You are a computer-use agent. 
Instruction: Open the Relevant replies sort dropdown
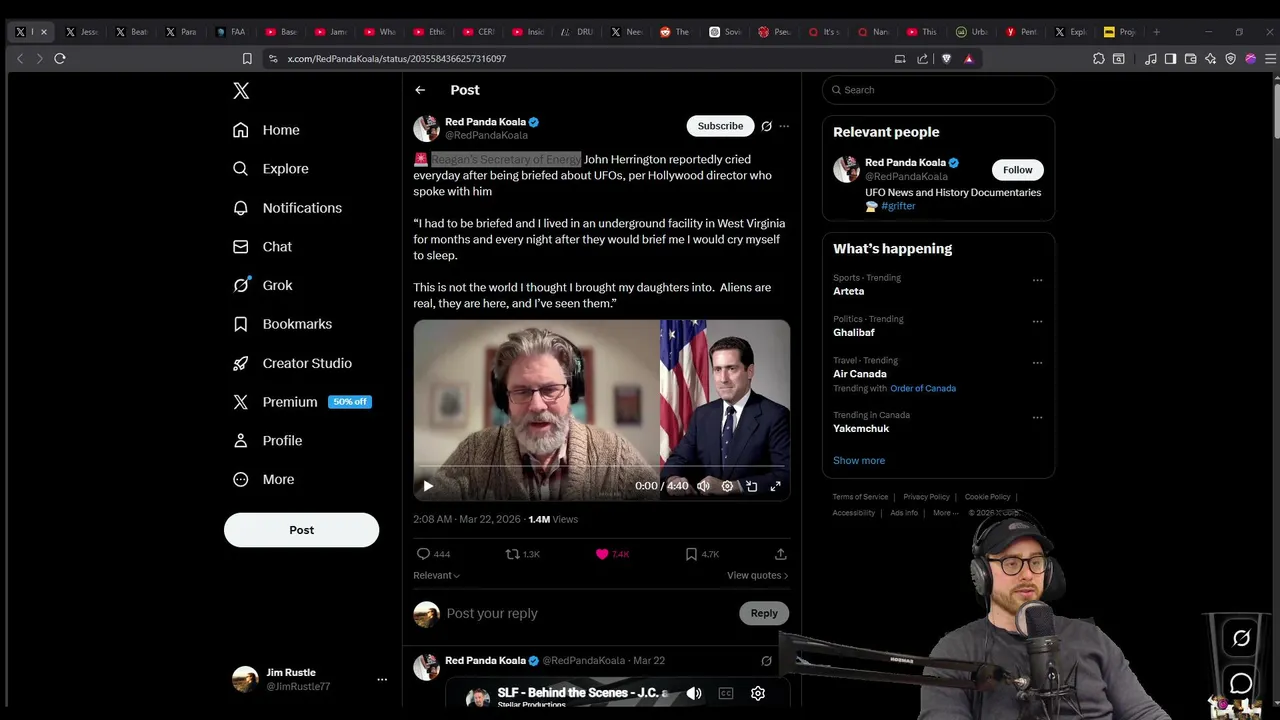436,576
